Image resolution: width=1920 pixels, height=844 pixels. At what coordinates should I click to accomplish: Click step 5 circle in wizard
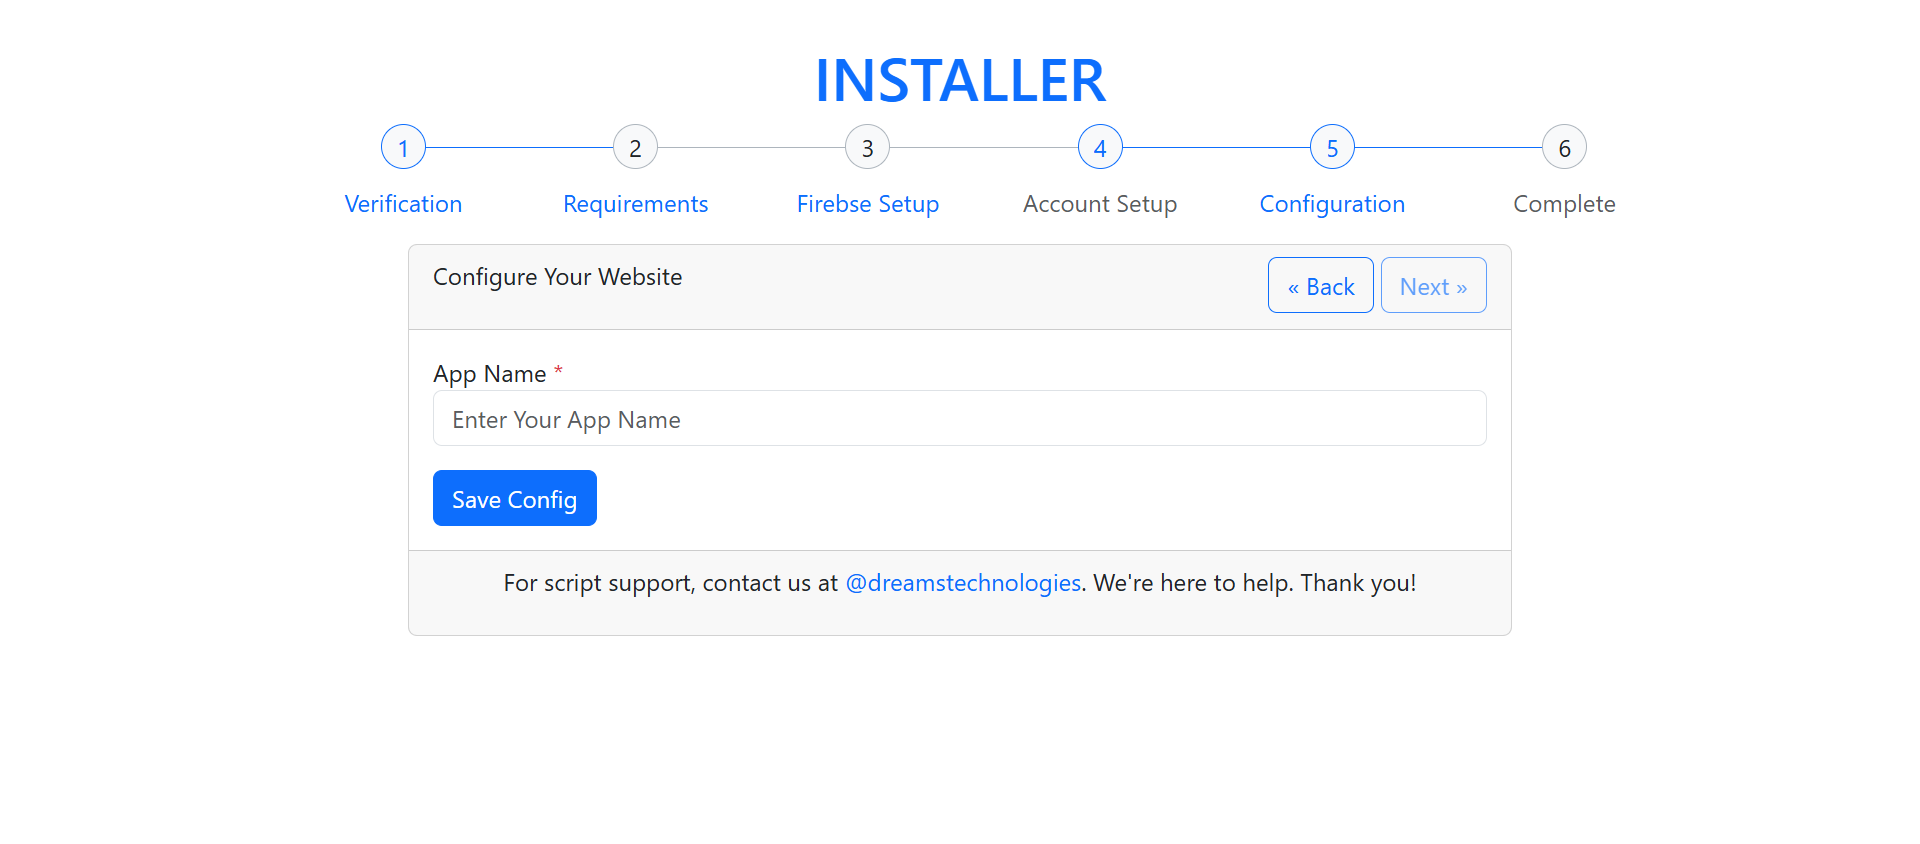(x=1332, y=148)
